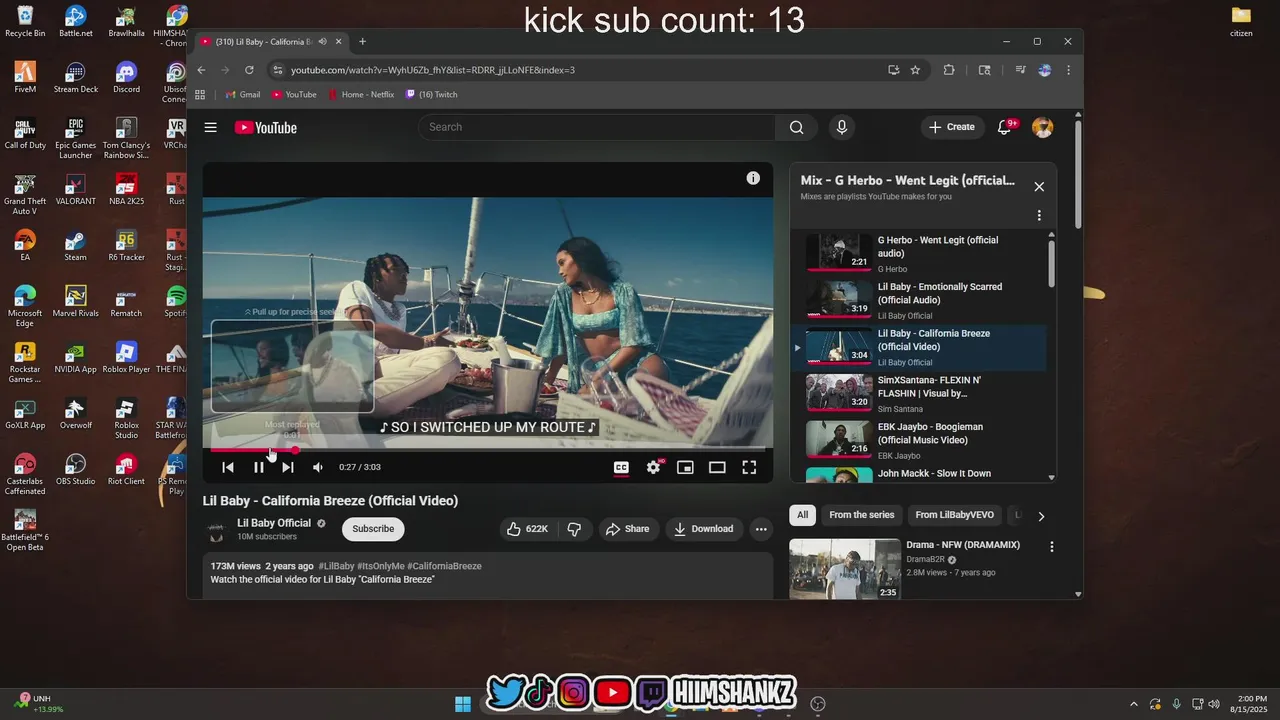Close the Lil Baby YouTube tab
1280x720 pixels.
pos(338,42)
